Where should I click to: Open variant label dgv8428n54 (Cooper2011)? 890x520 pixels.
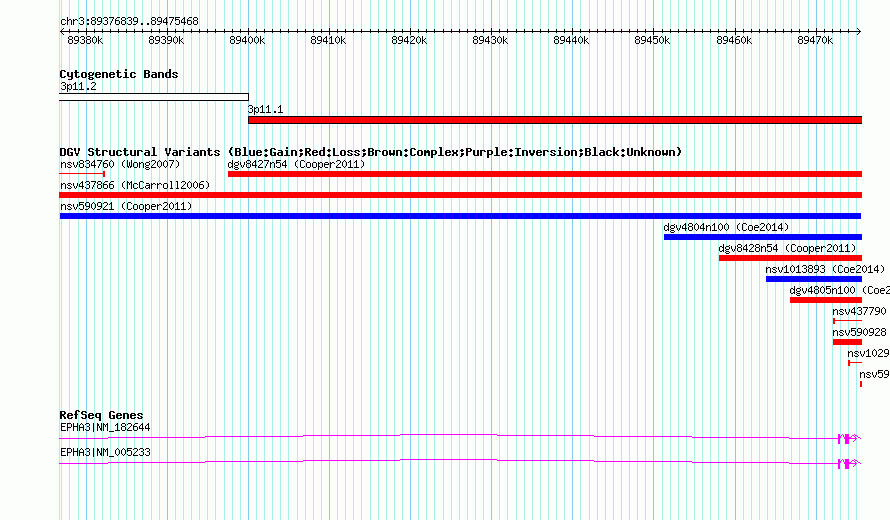pos(787,248)
